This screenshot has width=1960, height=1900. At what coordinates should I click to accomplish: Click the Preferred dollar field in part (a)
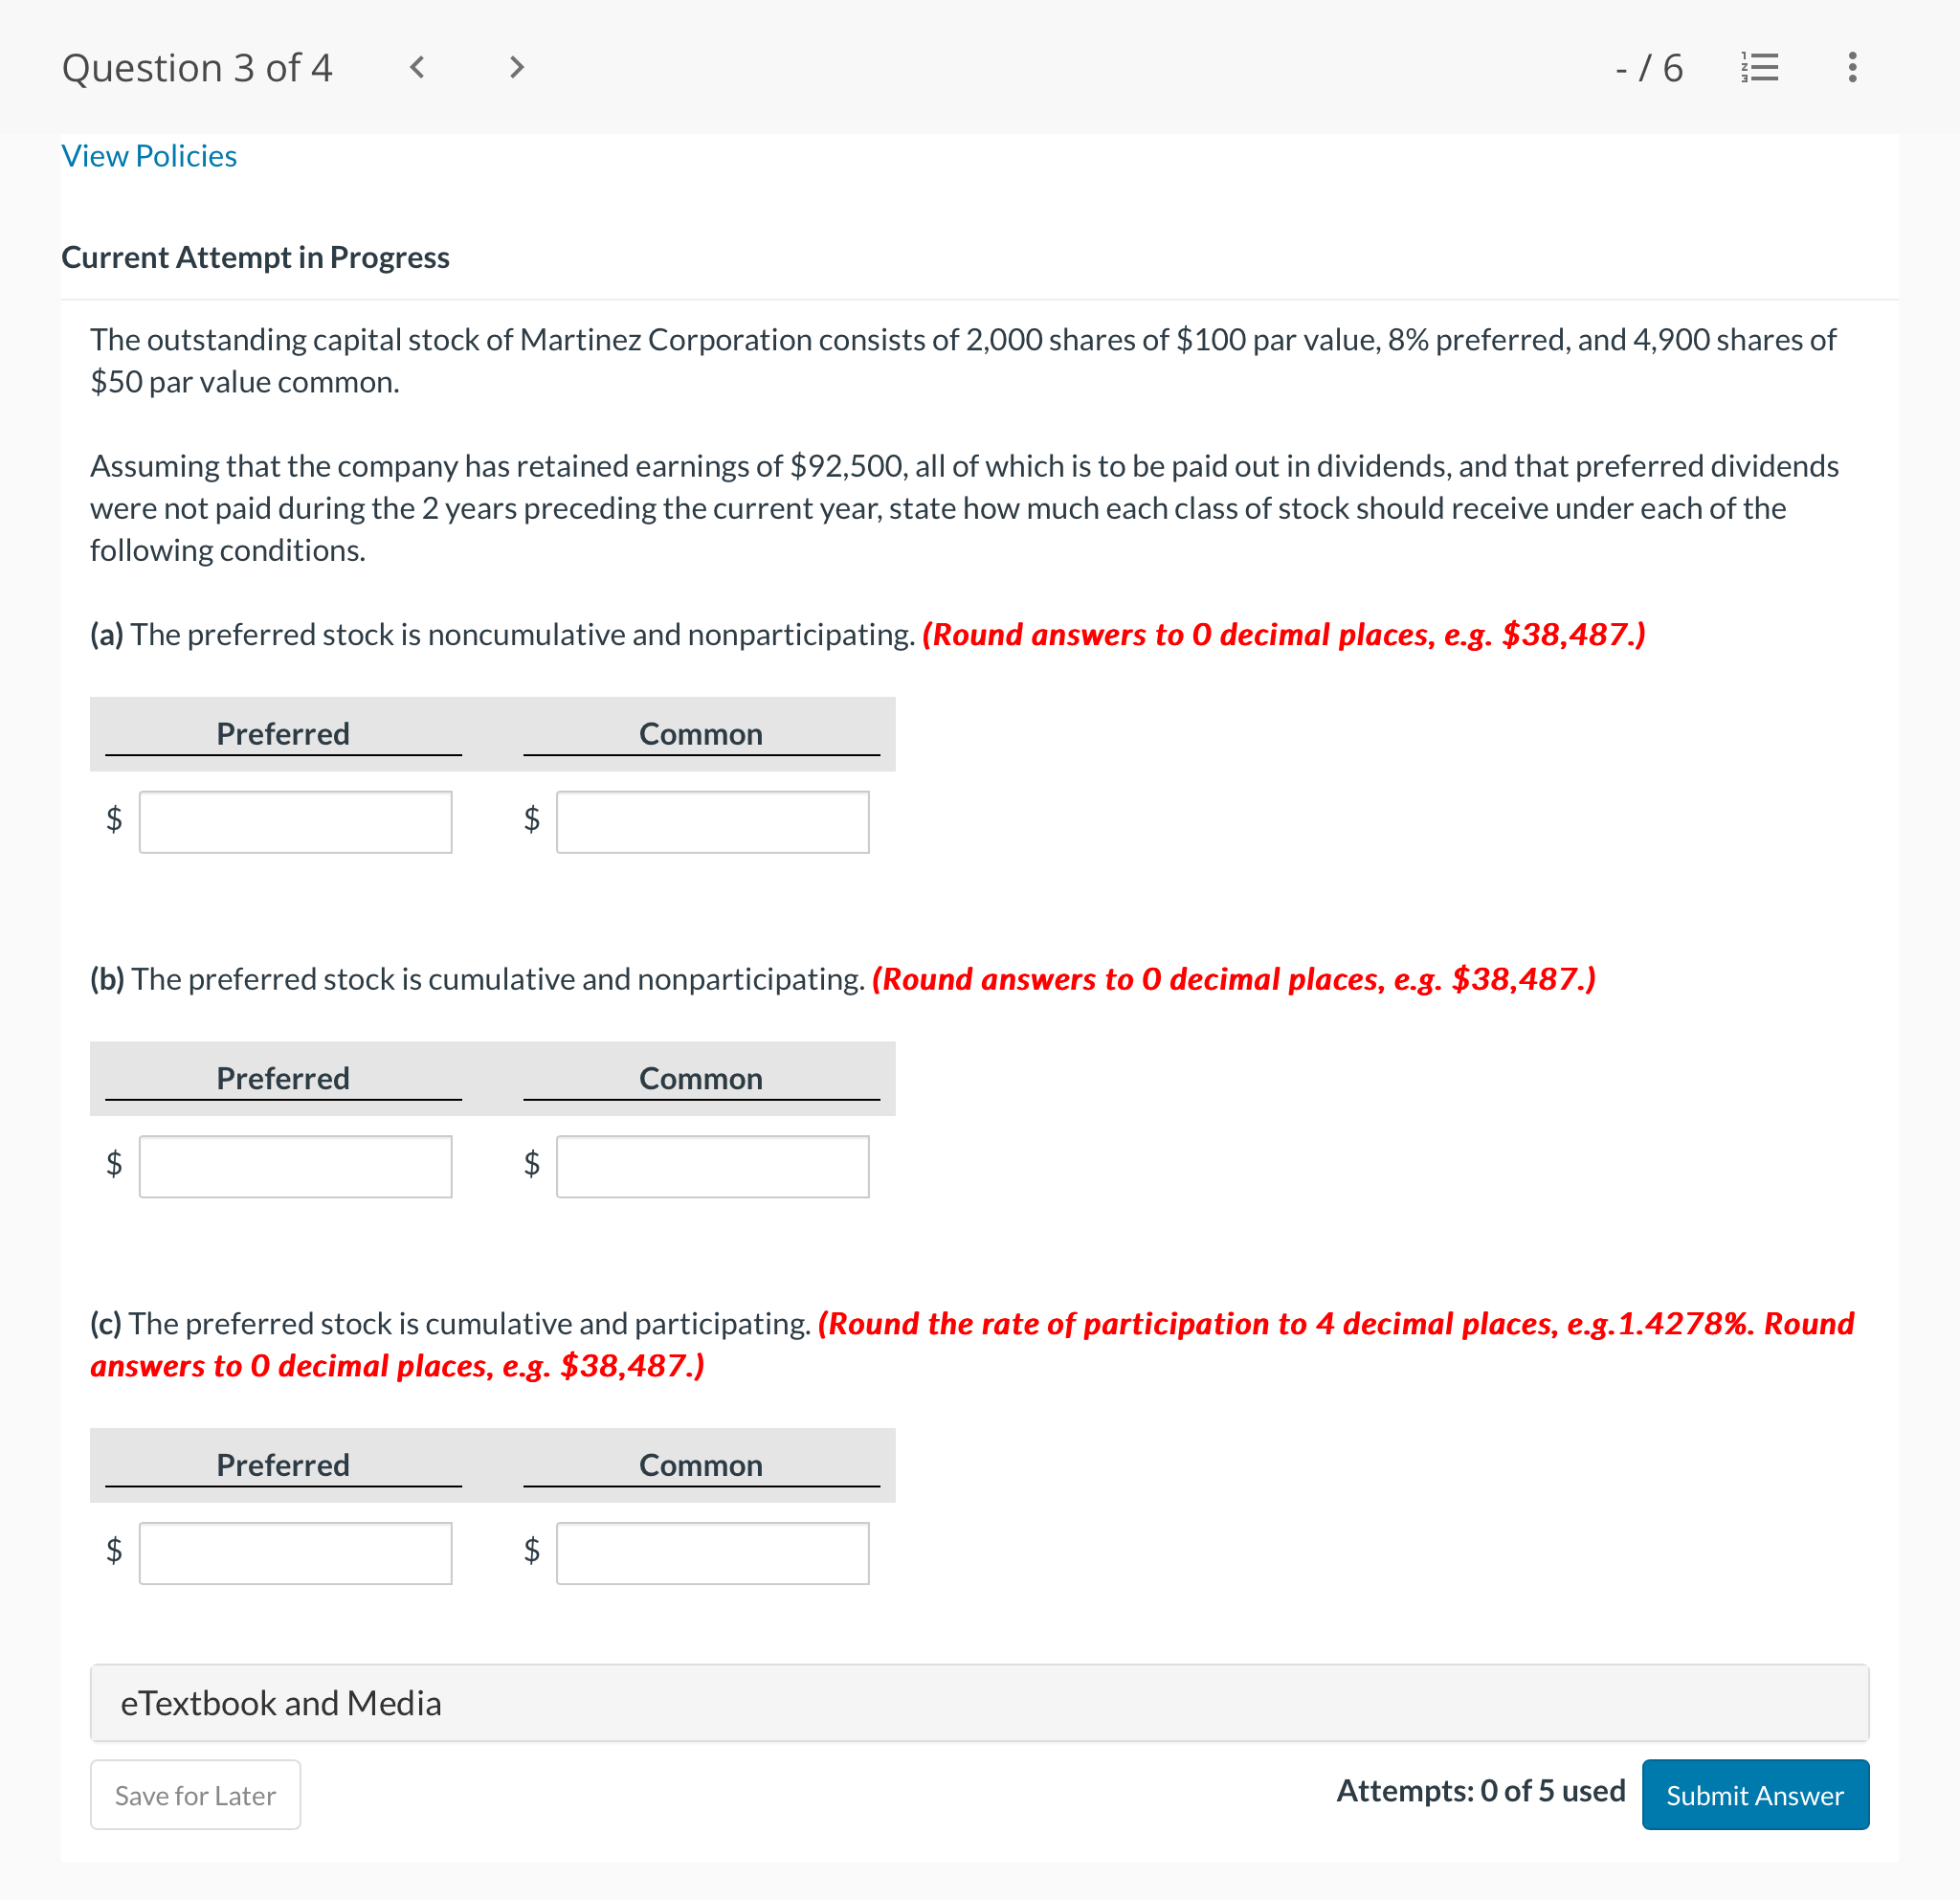295,821
